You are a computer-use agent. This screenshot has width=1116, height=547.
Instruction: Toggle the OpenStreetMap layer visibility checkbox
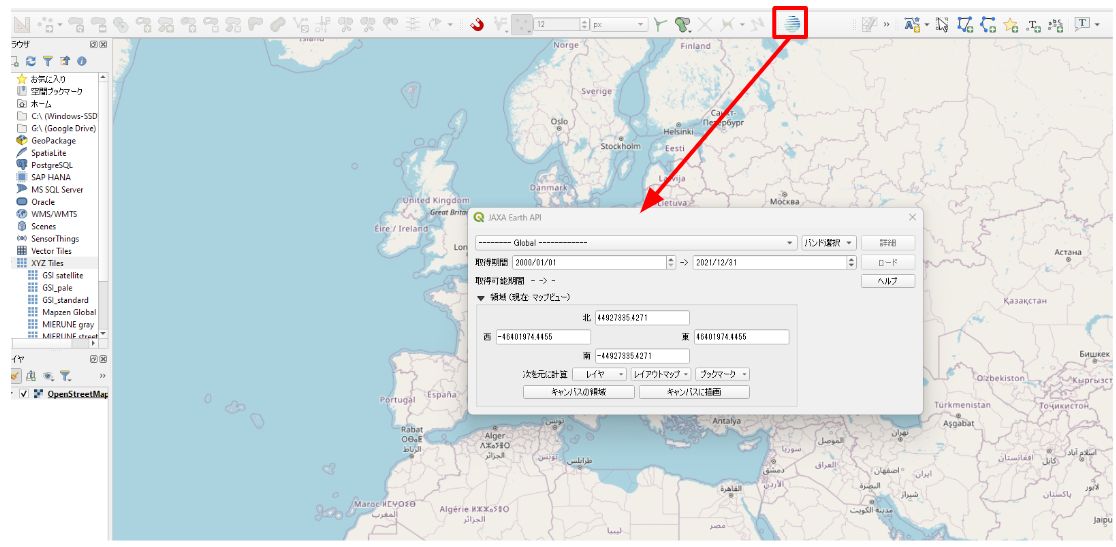point(24,394)
